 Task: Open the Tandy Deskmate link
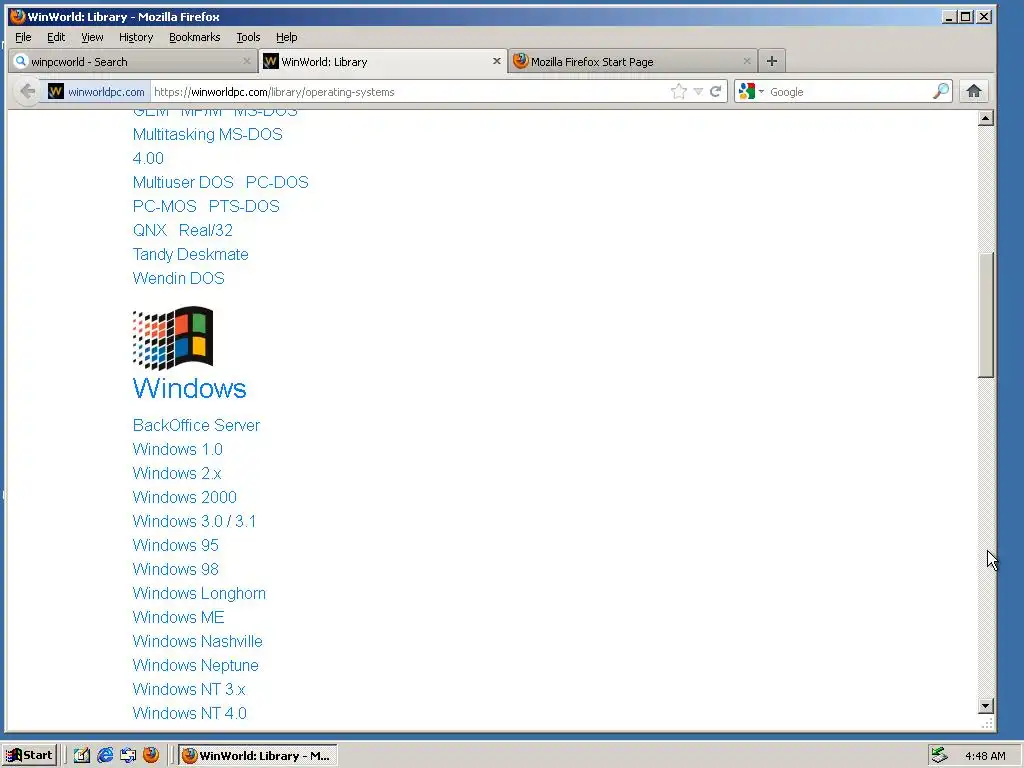click(191, 255)
